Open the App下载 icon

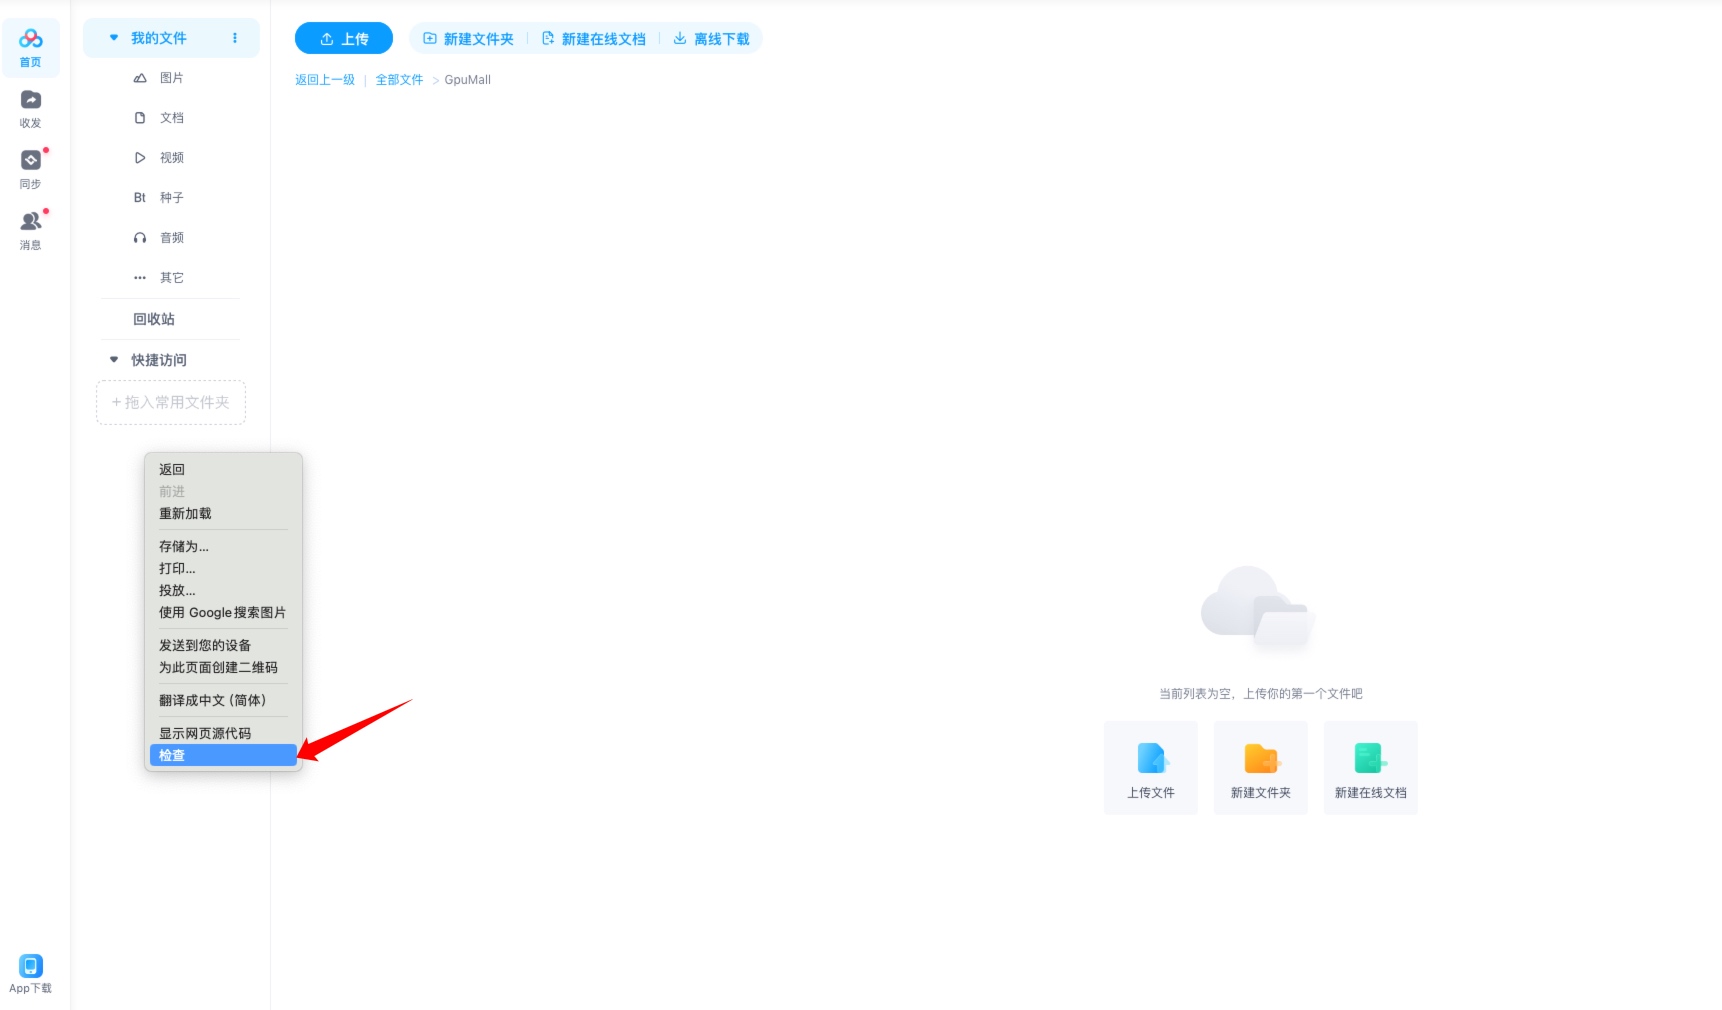point(31,974)
